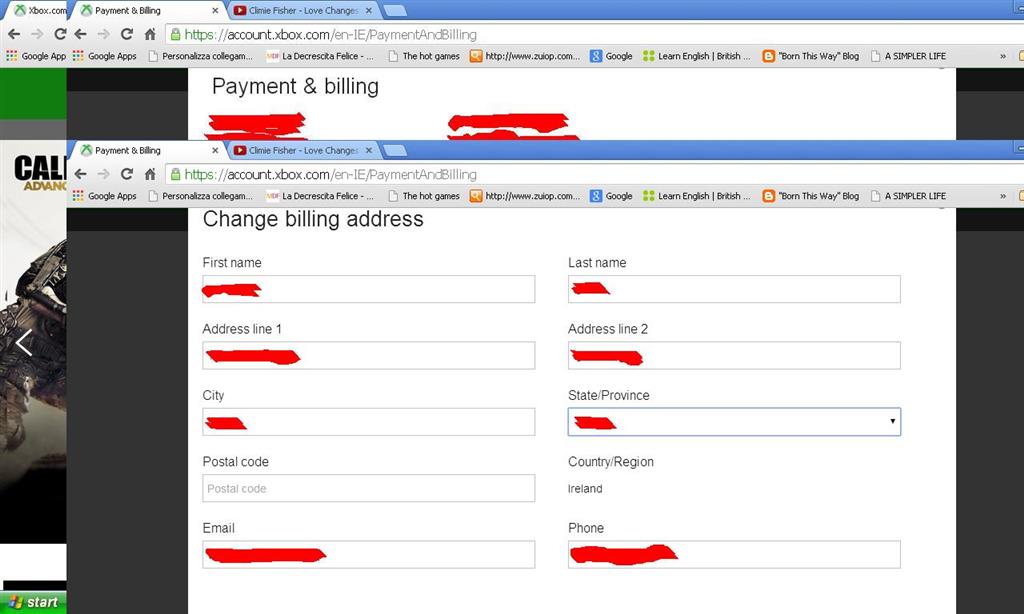Click the Address line 1 field
This screenshot has width=1024, height=614.
368,355
